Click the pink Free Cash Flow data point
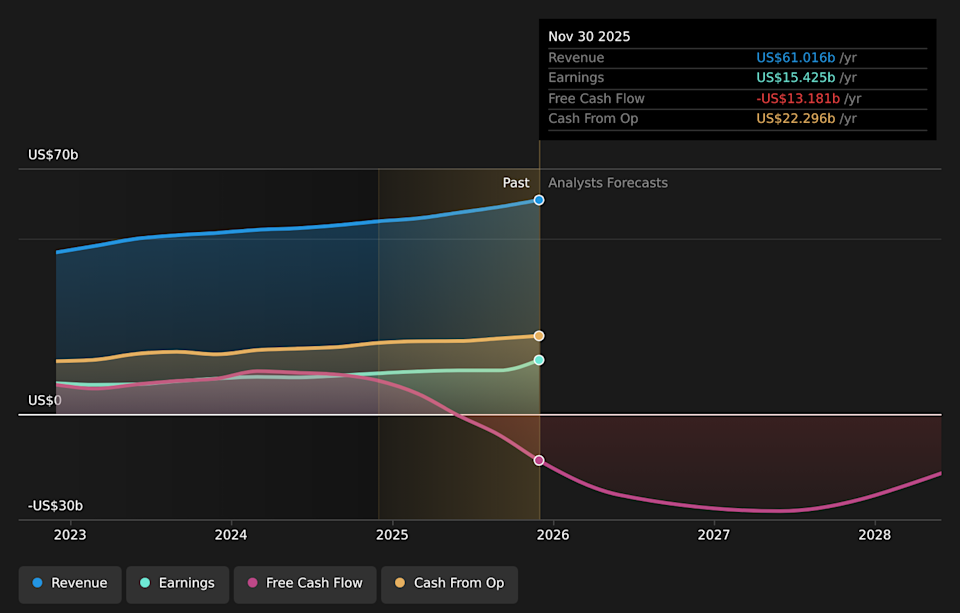Screen dimensions: 960x613 pos(539,460)
